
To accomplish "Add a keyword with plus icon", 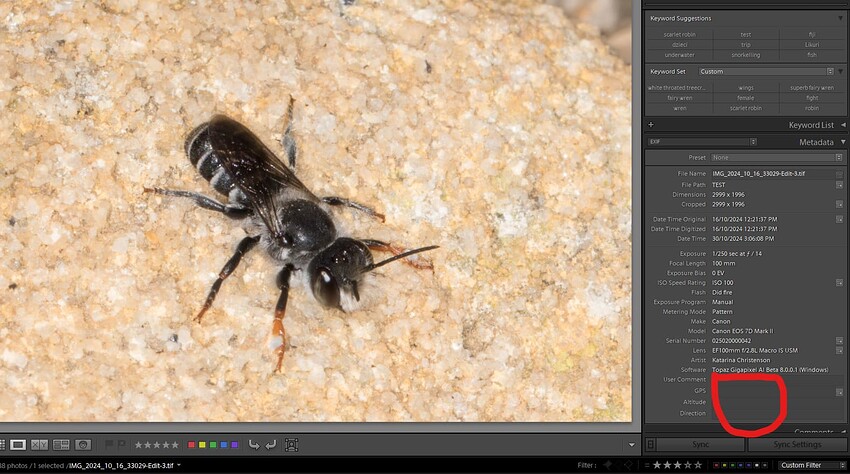I will point(651,125).
